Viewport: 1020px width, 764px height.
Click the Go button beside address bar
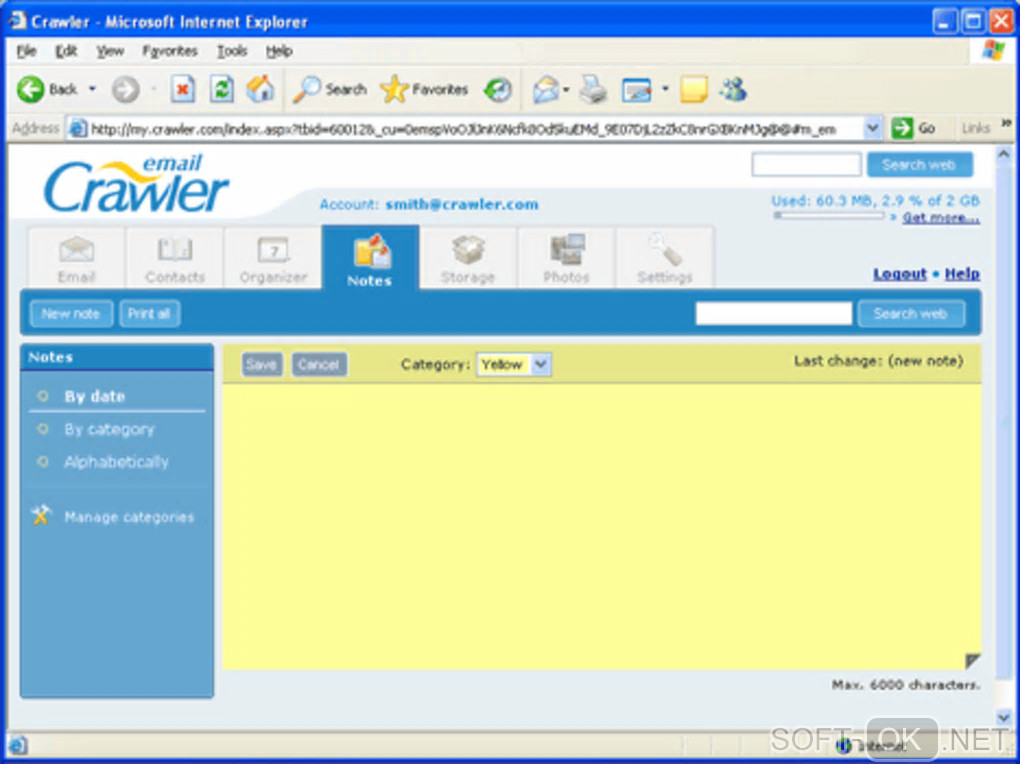coord(914,128)
